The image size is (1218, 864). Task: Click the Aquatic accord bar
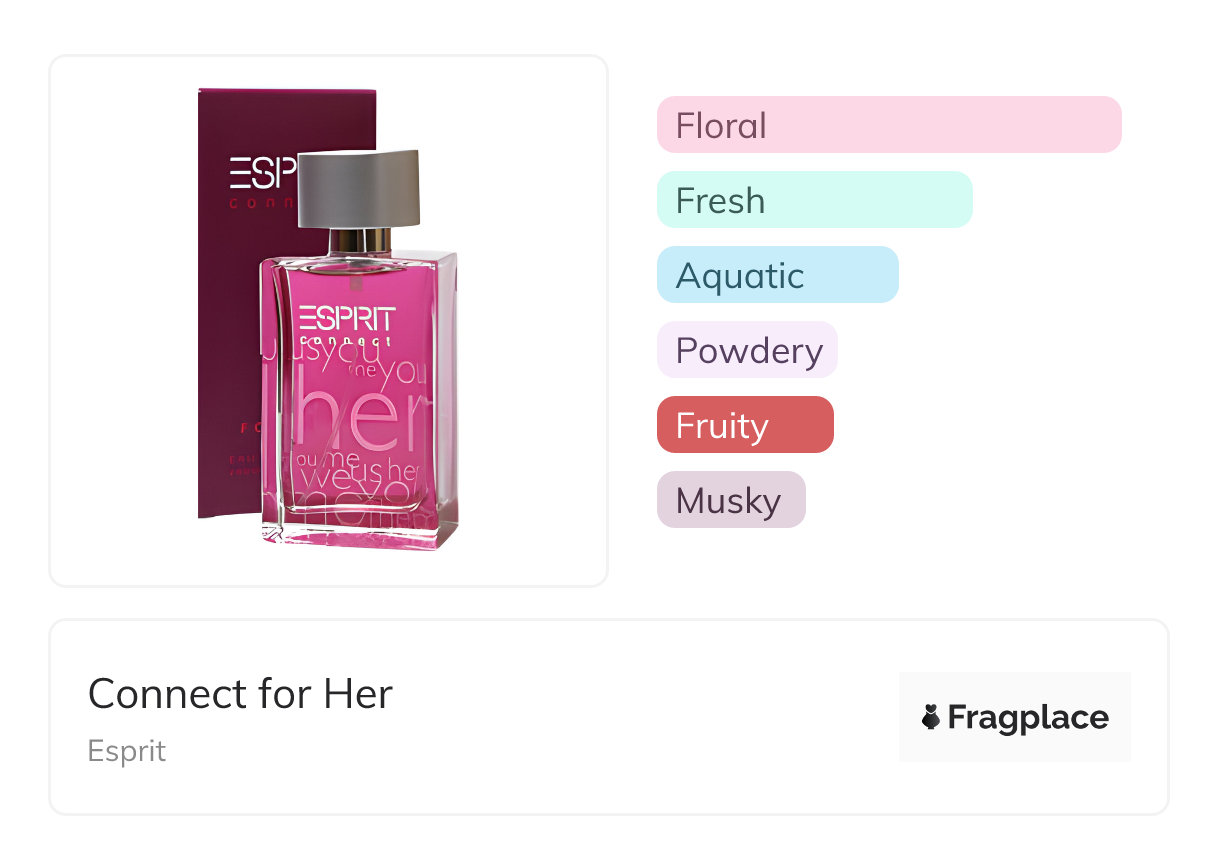click(x=777, y=275)
